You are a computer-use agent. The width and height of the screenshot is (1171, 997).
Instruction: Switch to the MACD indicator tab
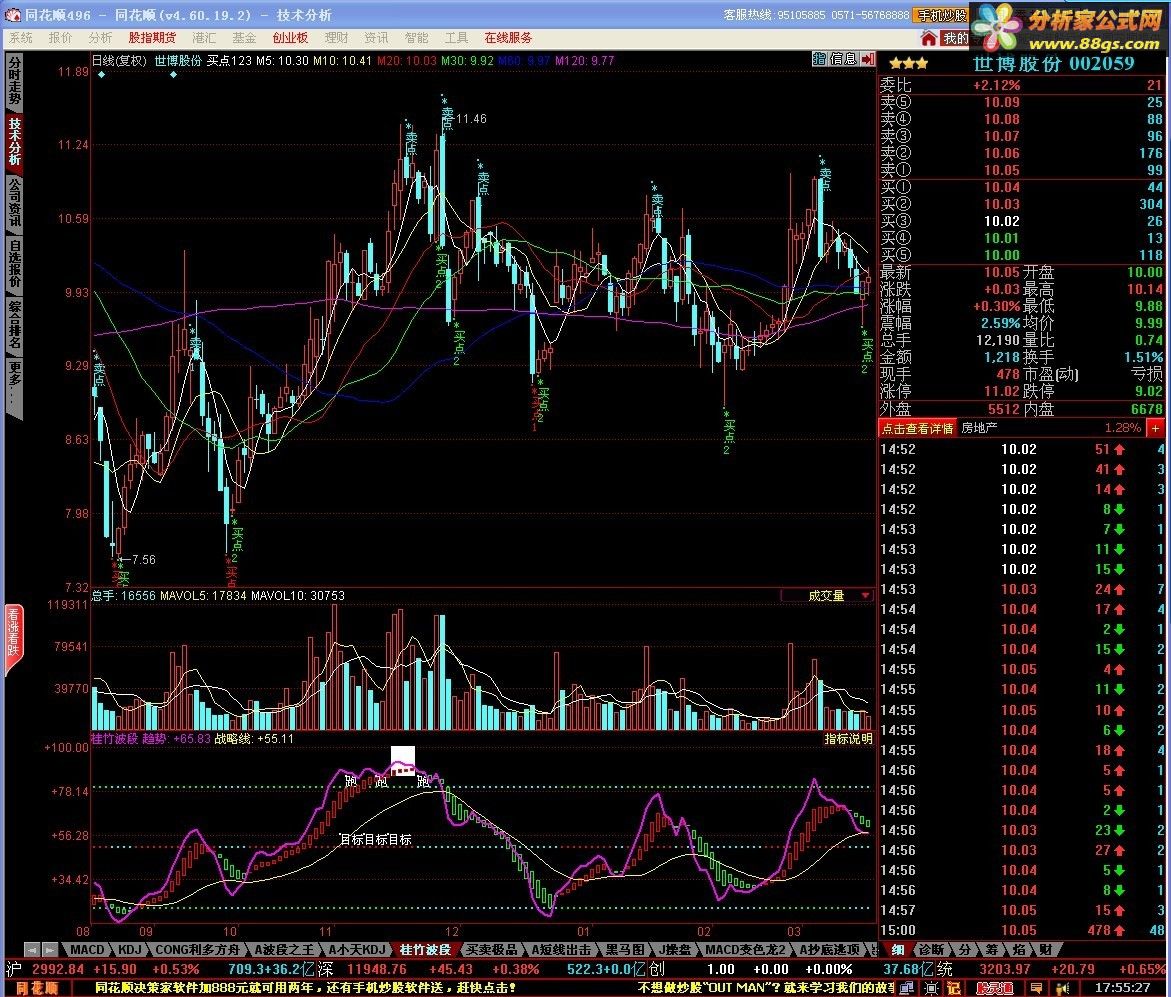87,949
